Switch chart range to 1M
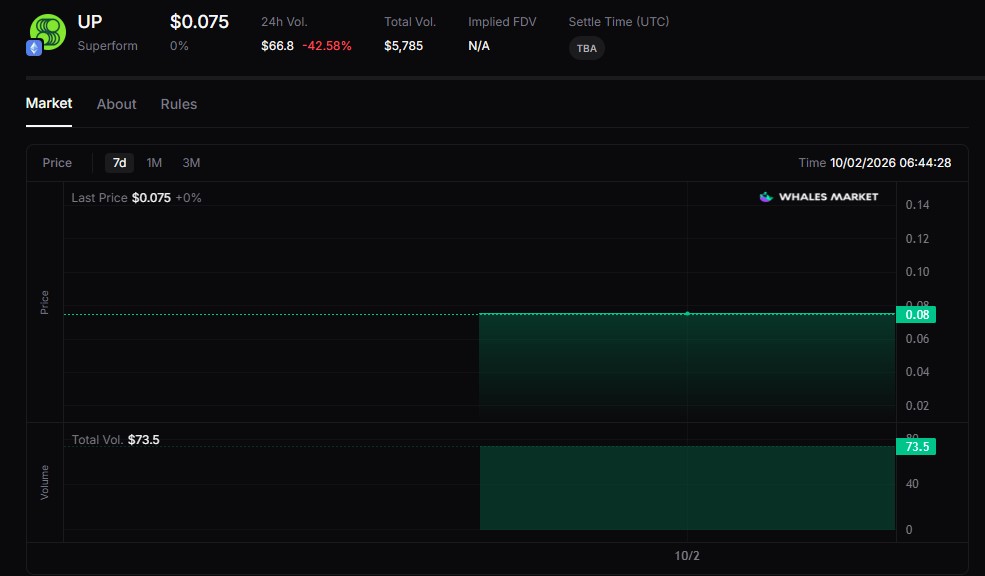The image size is (985, 576). [154, 163]
